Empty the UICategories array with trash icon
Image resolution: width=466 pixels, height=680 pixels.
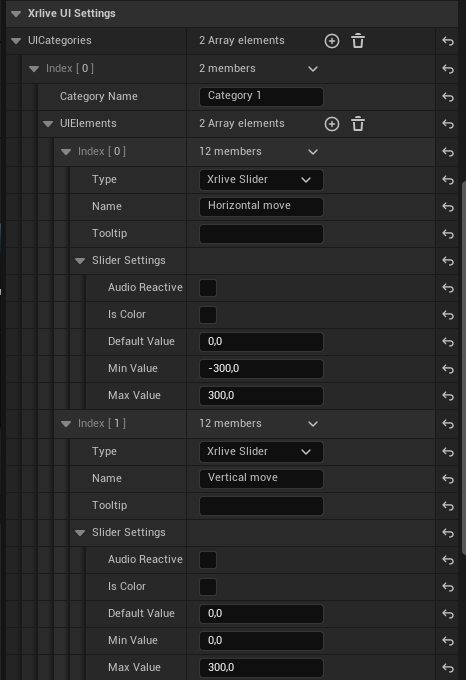coord(358,41)
